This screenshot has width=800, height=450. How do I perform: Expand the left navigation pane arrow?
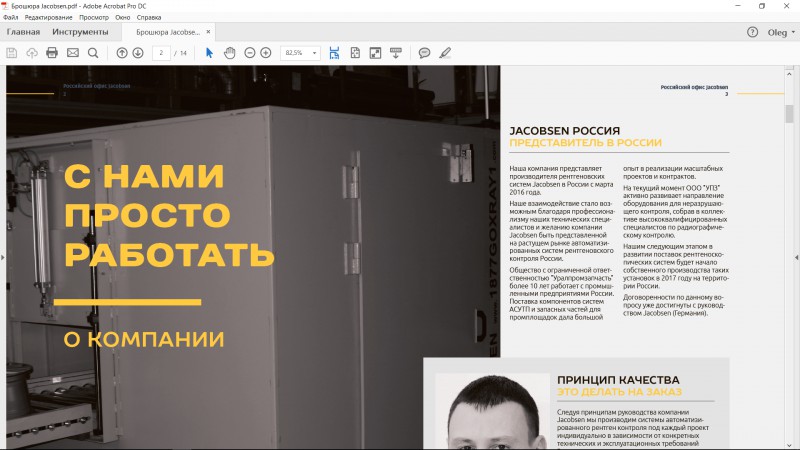click(x=3, y=257)
